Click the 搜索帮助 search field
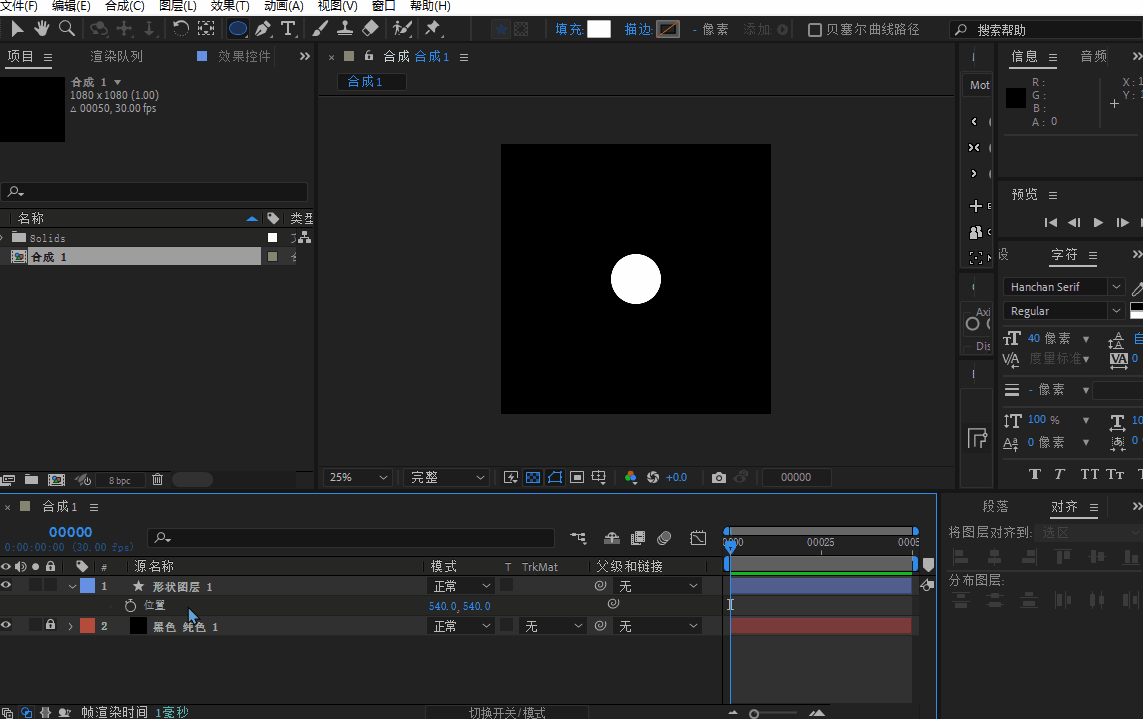This screenshot has width=1143, height=719. (x=1040, y=30)
